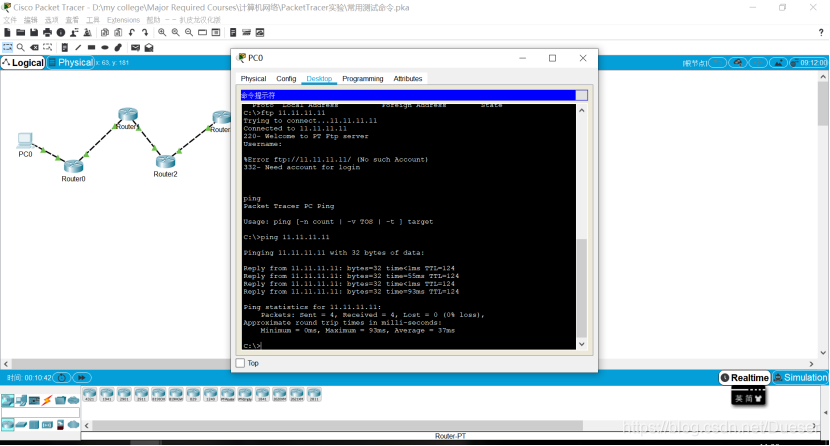830x446 pixels.
Task: Click the New file toolbar icon
Action: point(7,33)
